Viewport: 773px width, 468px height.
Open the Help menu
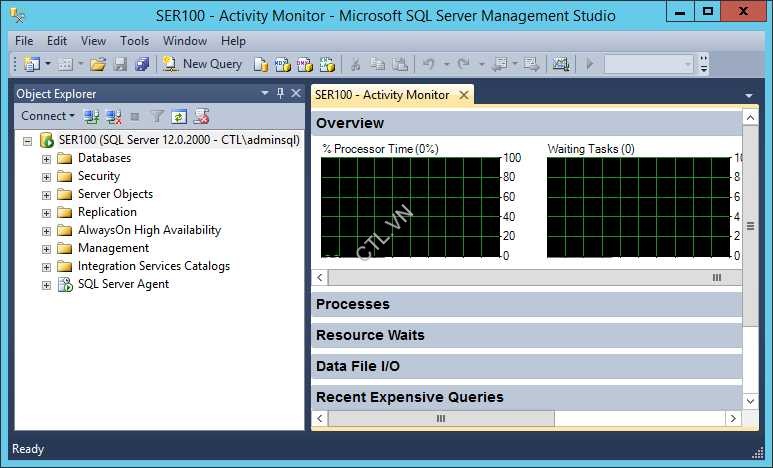(233, 41)
